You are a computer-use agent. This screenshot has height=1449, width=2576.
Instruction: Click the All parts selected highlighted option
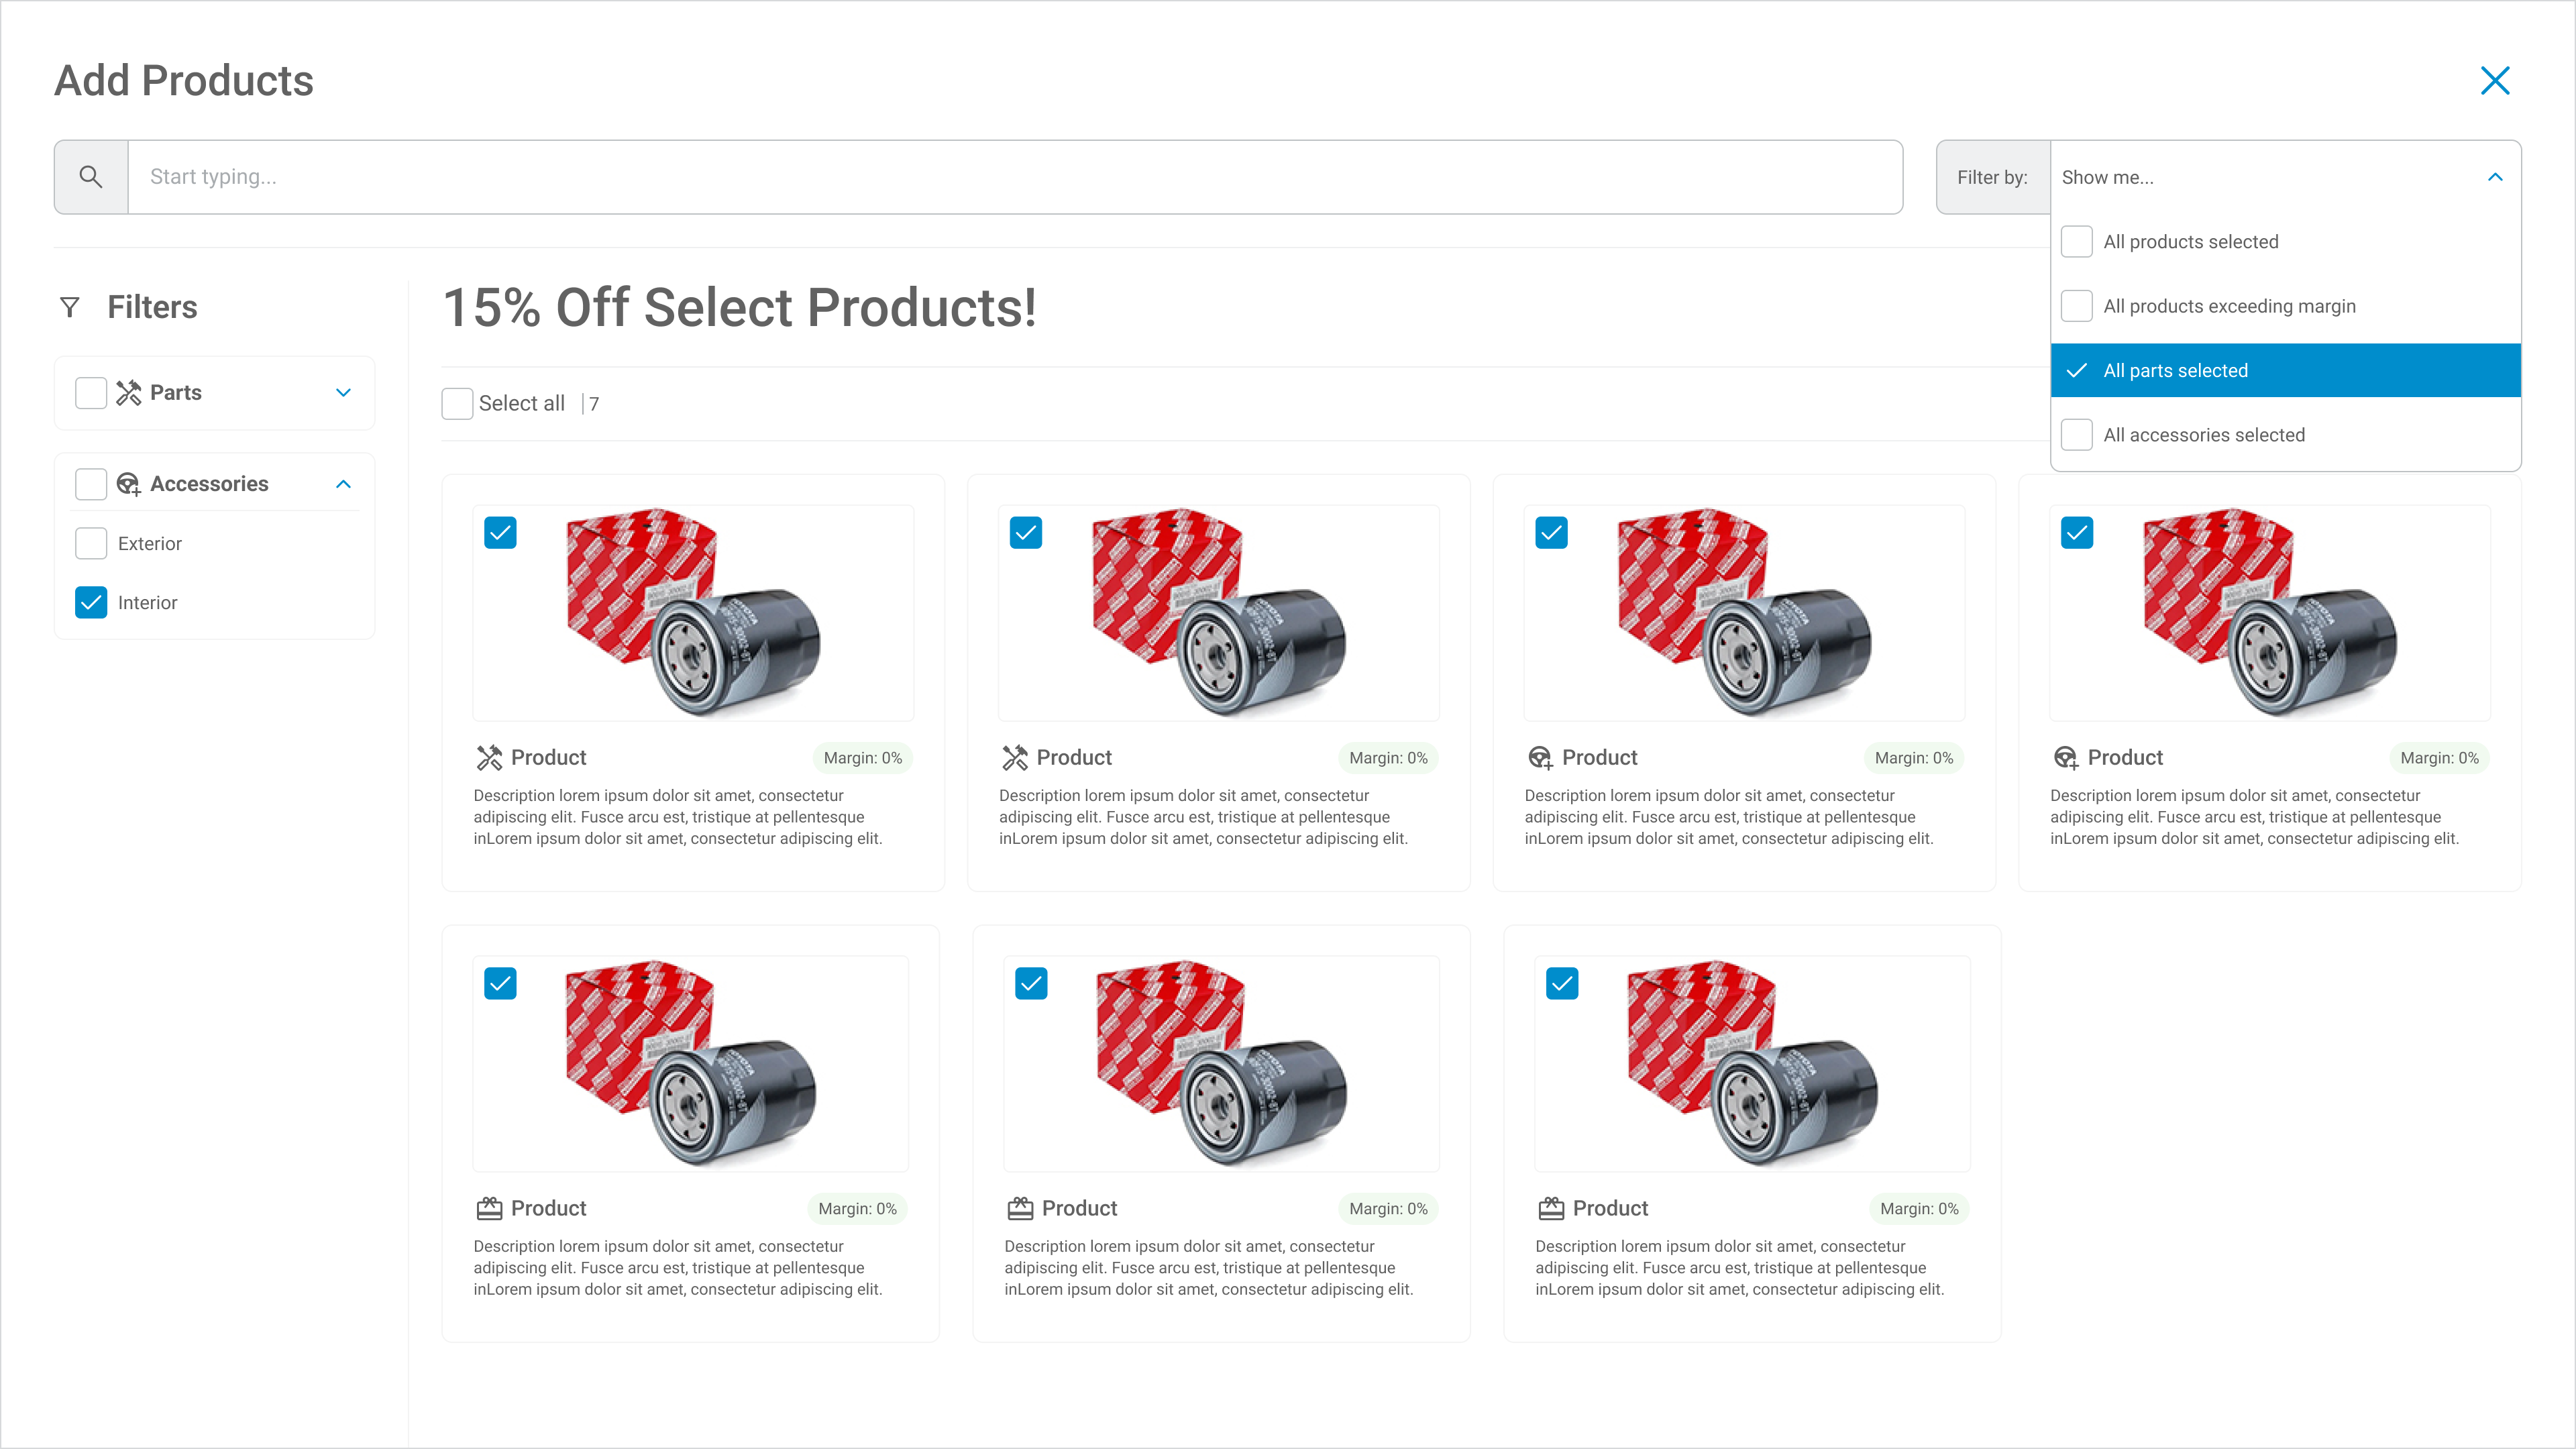point(2175,371)
